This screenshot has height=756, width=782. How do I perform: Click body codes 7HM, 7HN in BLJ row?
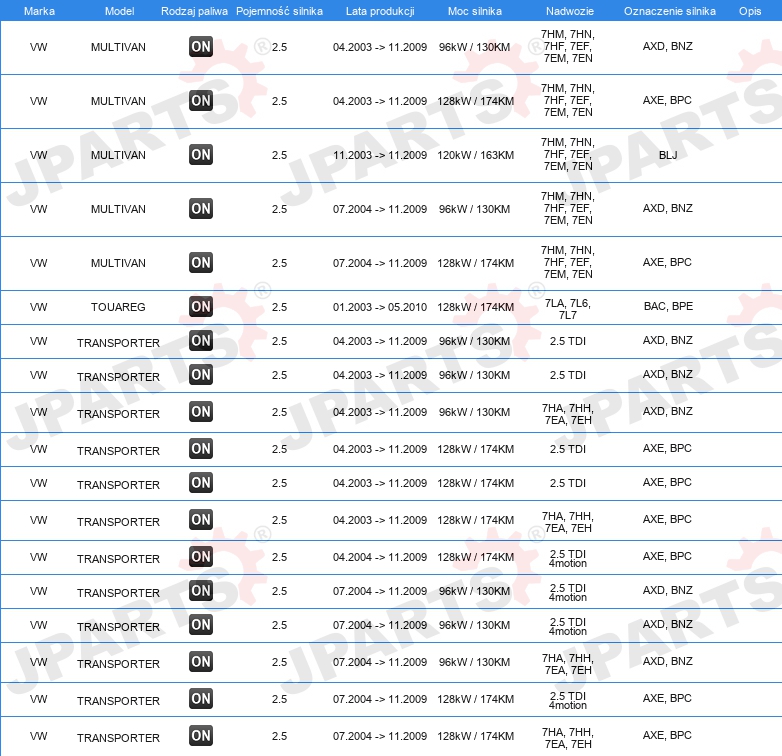pos(568,154)
